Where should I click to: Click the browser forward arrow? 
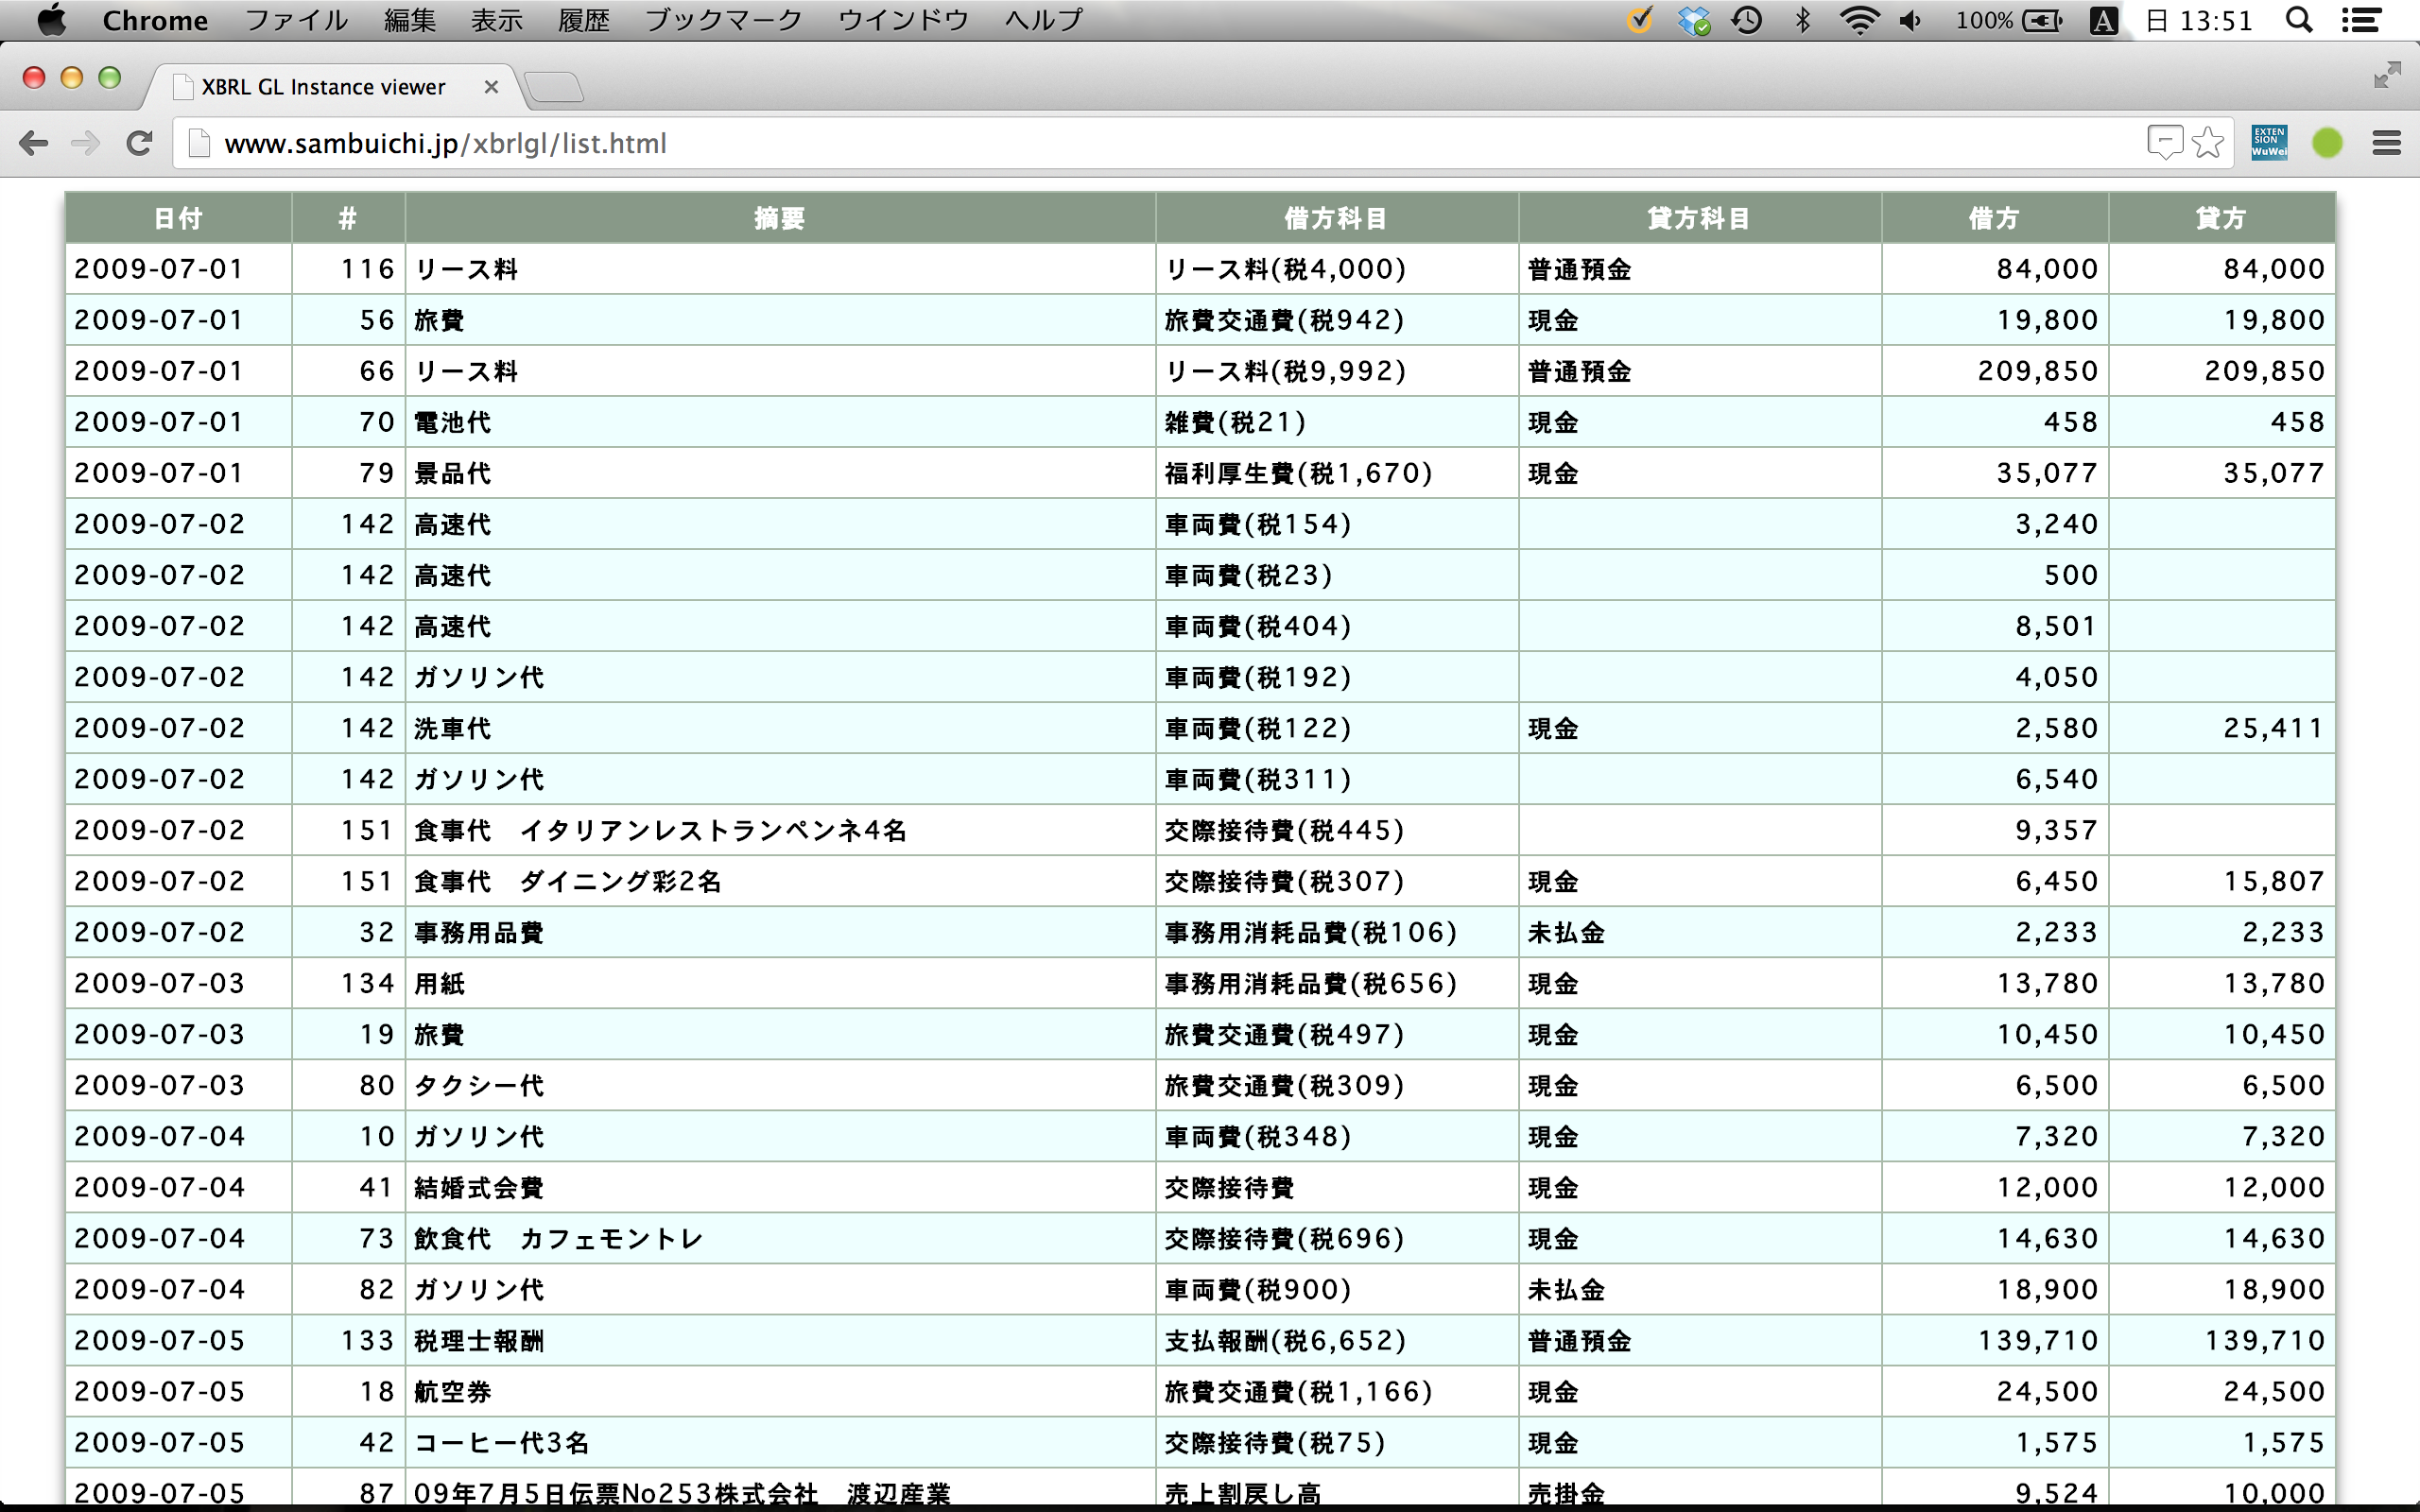(86, 143)
